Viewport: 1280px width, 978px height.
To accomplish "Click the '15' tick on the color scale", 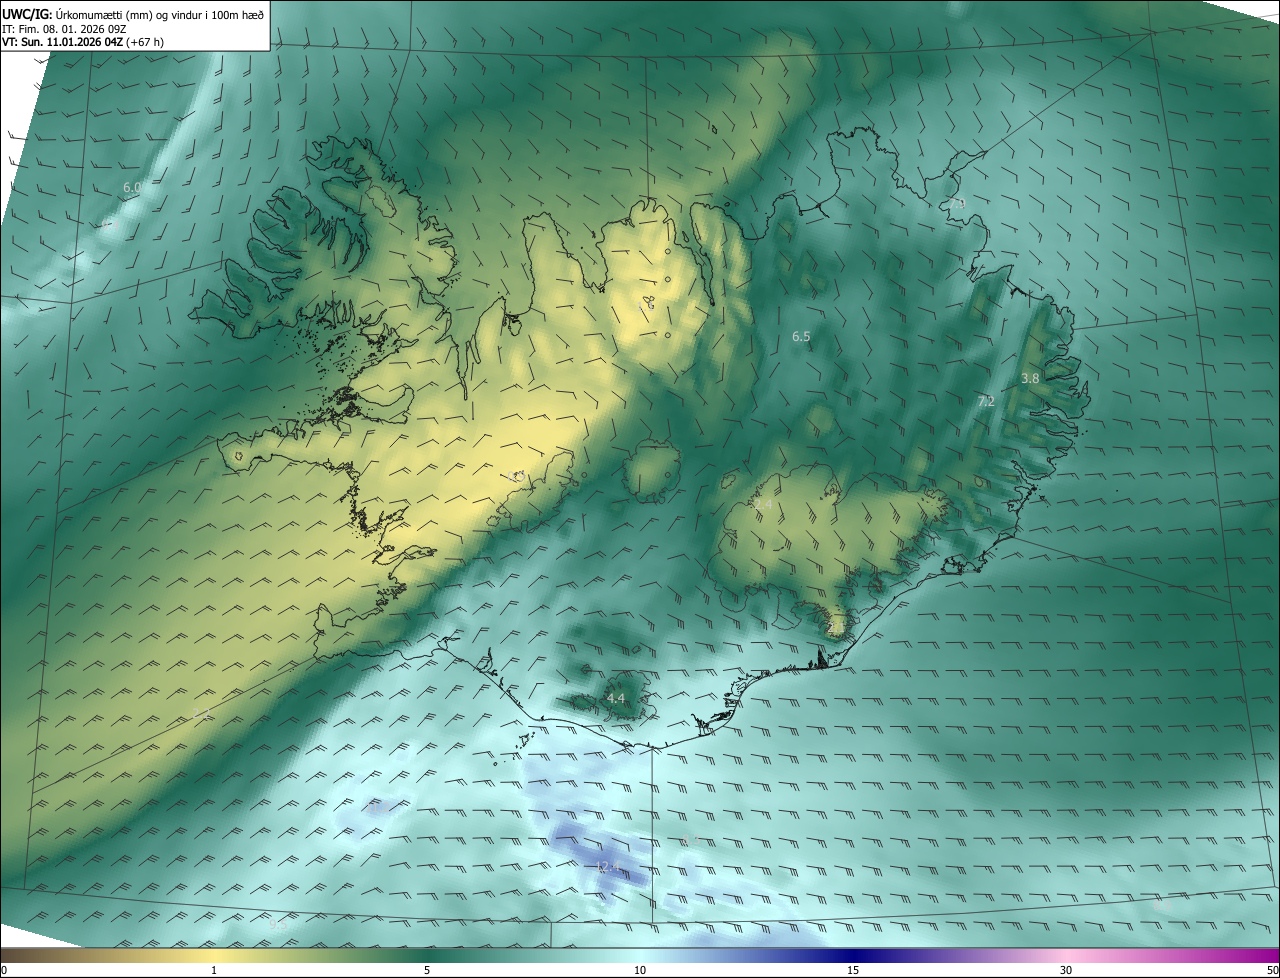I will 853,970.
